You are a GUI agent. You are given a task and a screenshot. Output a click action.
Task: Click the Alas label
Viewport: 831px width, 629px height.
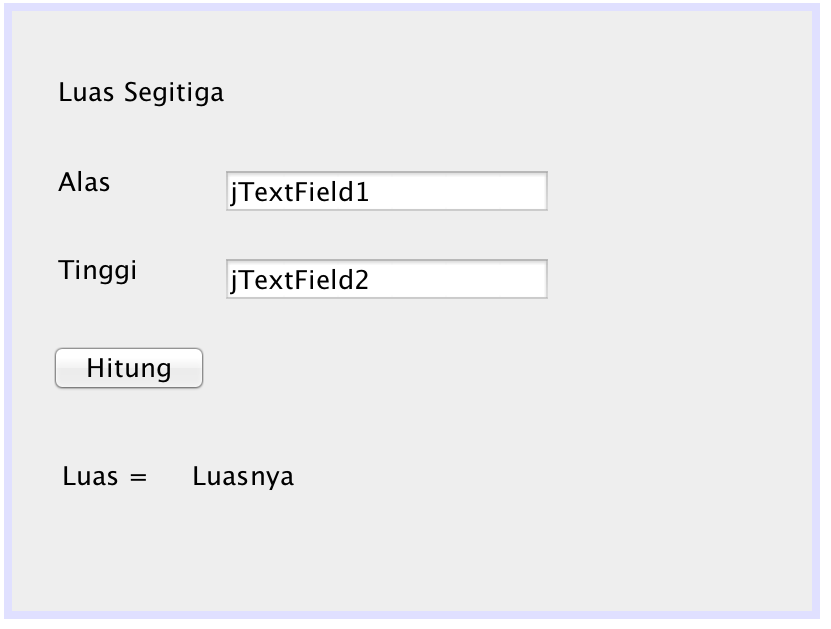(x=83, y=182)
